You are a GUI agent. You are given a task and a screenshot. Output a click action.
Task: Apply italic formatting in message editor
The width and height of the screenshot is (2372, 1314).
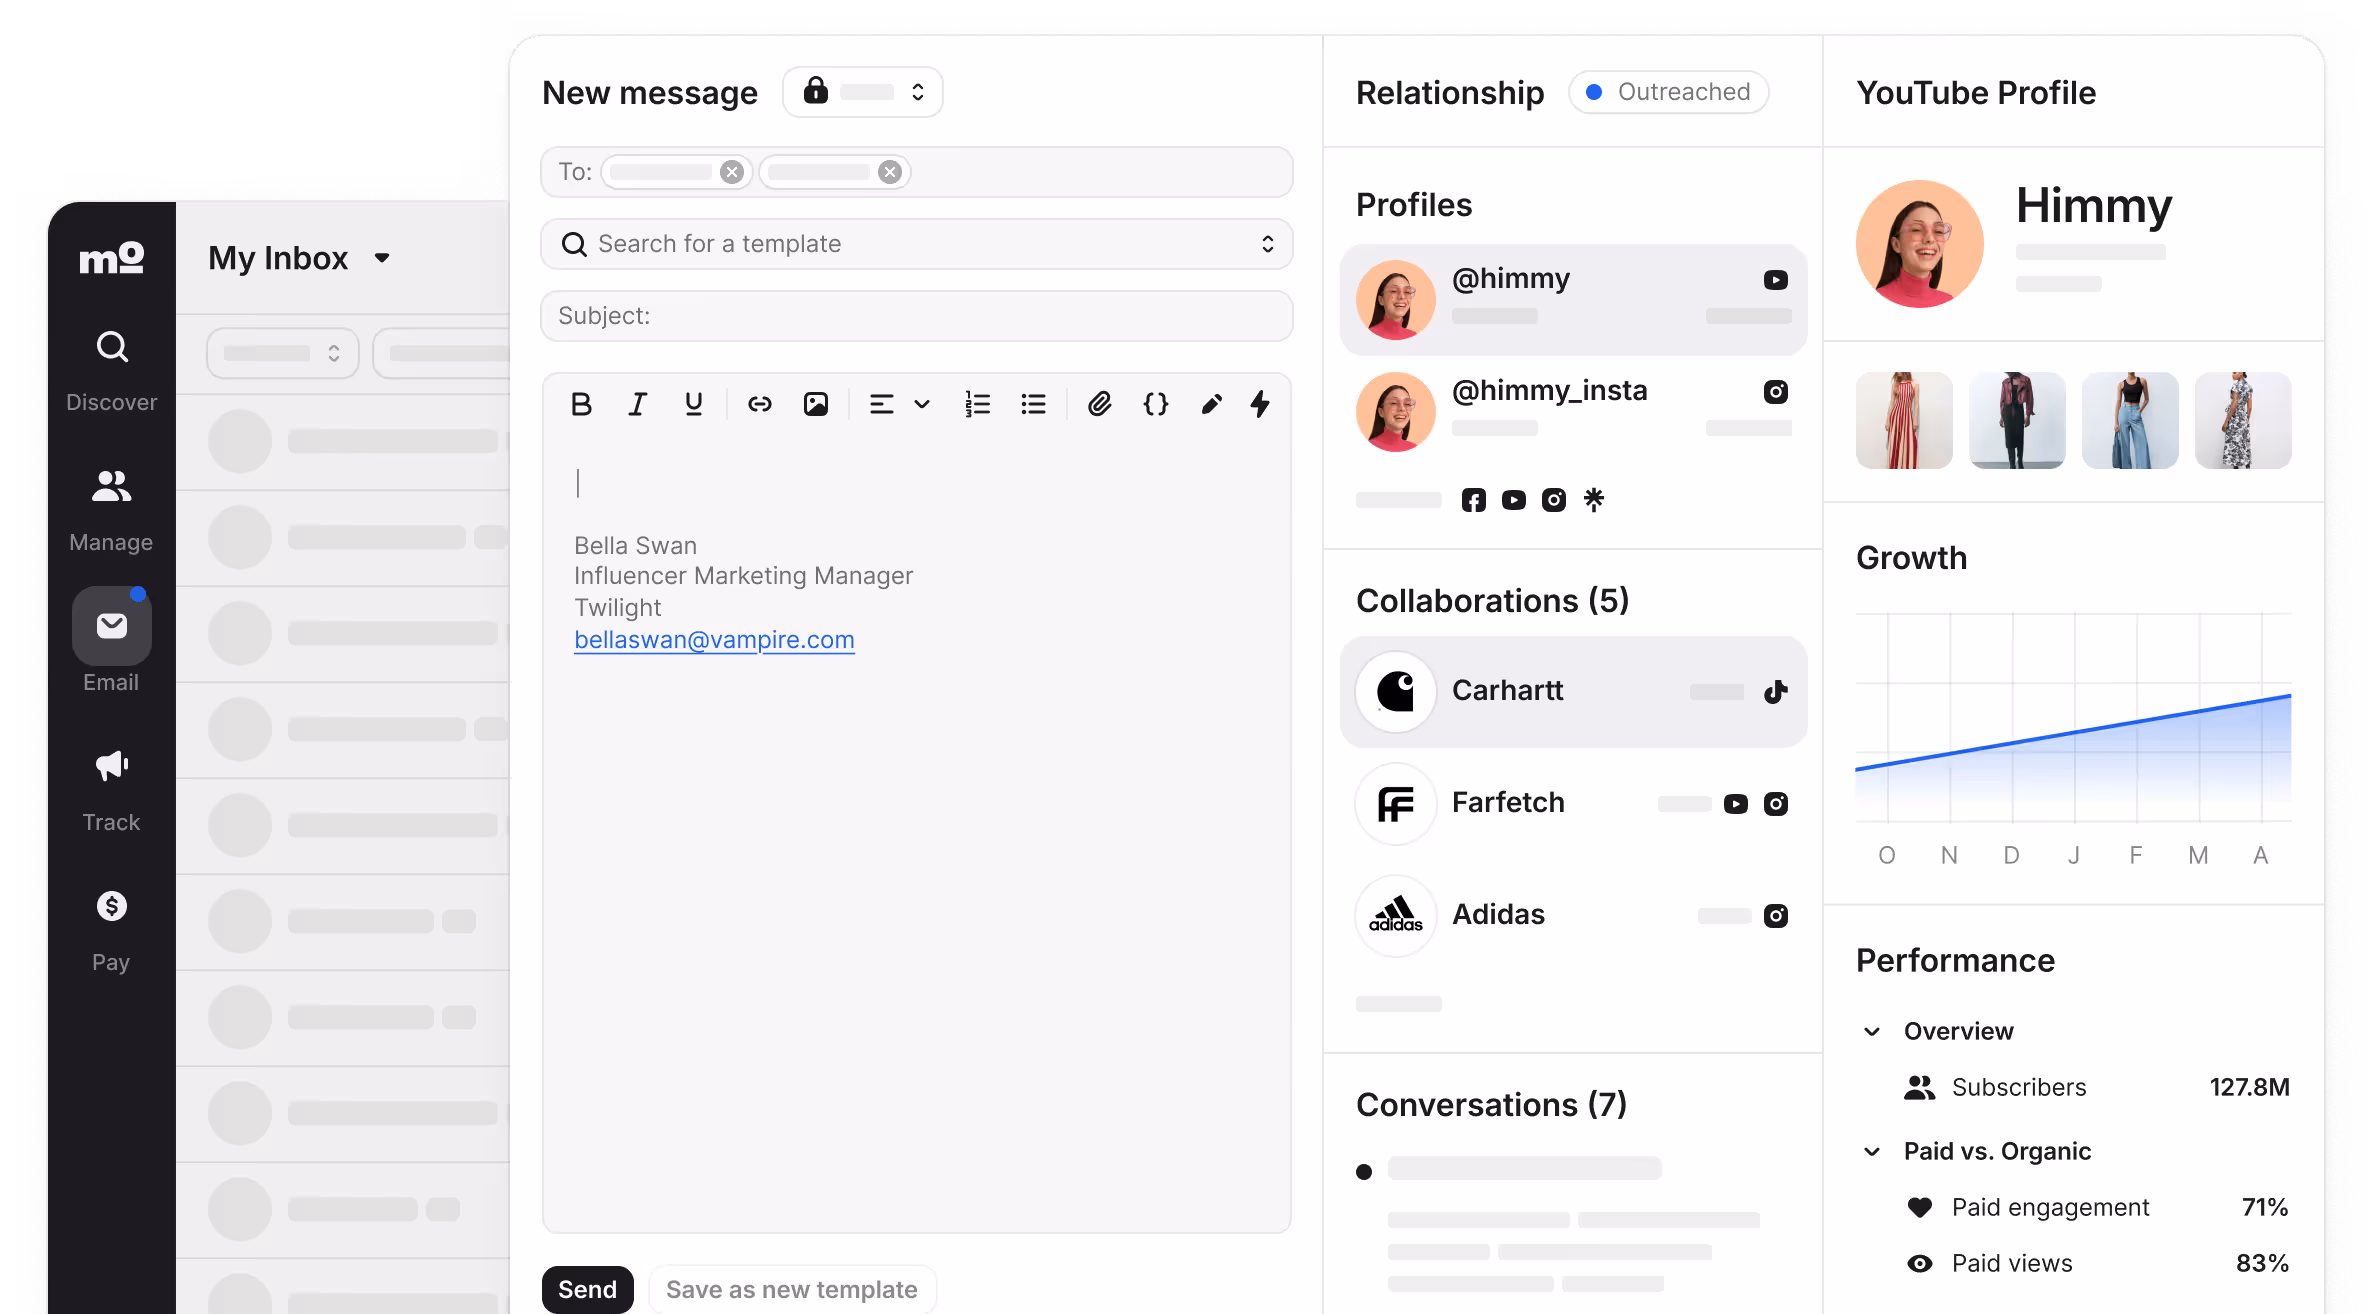[x=637, y=404]
